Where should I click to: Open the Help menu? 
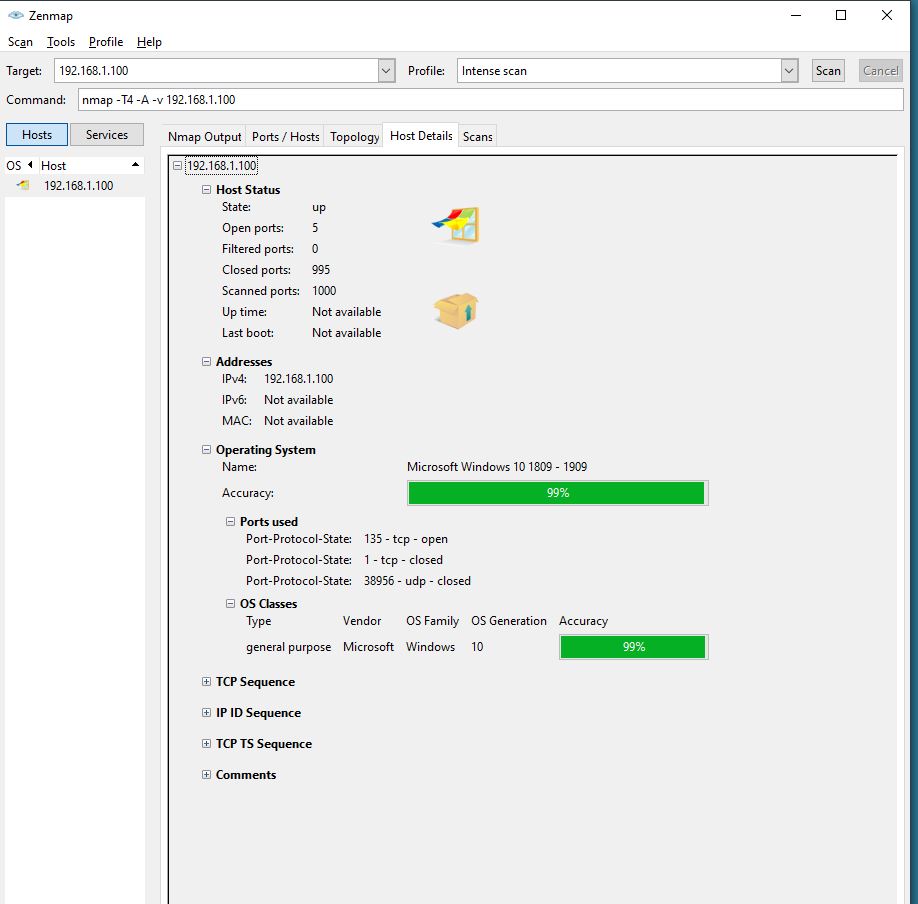click(149, 42)
